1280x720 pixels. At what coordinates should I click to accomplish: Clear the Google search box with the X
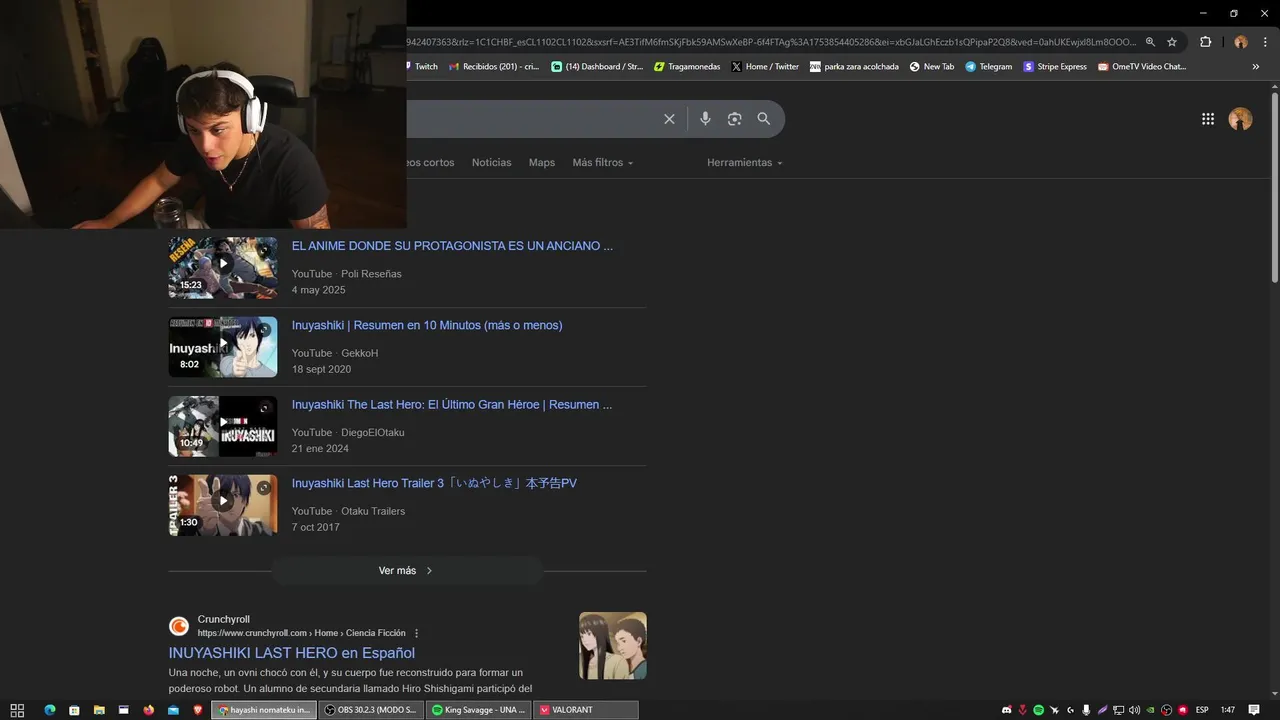pyautogui.click(x=669, y=119)
